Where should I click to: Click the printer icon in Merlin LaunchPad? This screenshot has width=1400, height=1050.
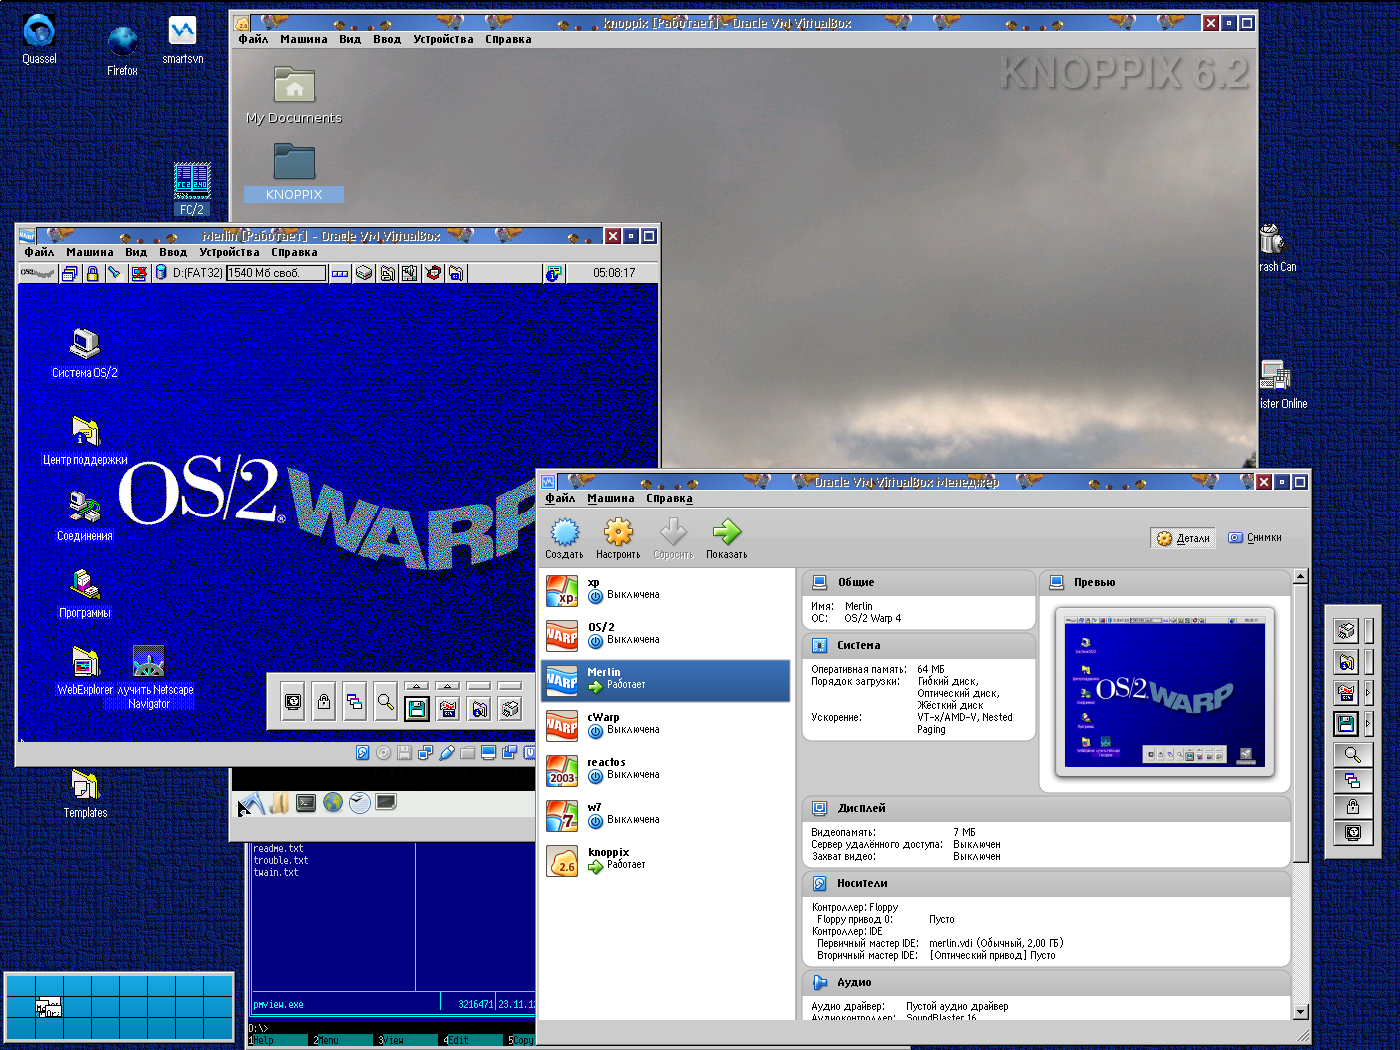click(x=510, y=708)
